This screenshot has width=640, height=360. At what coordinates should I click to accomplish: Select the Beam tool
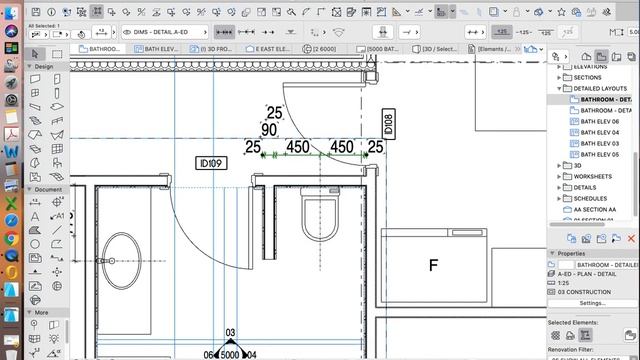tap(35, 107)
